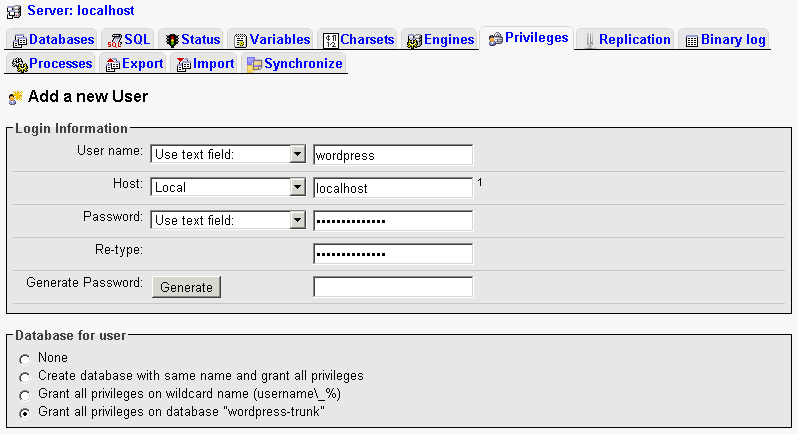Click the Processes tab icon

(x=19, y=64)
